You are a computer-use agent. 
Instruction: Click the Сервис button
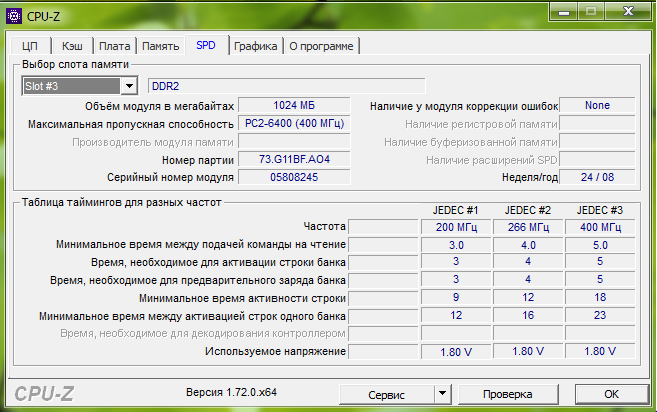(387, 394)
